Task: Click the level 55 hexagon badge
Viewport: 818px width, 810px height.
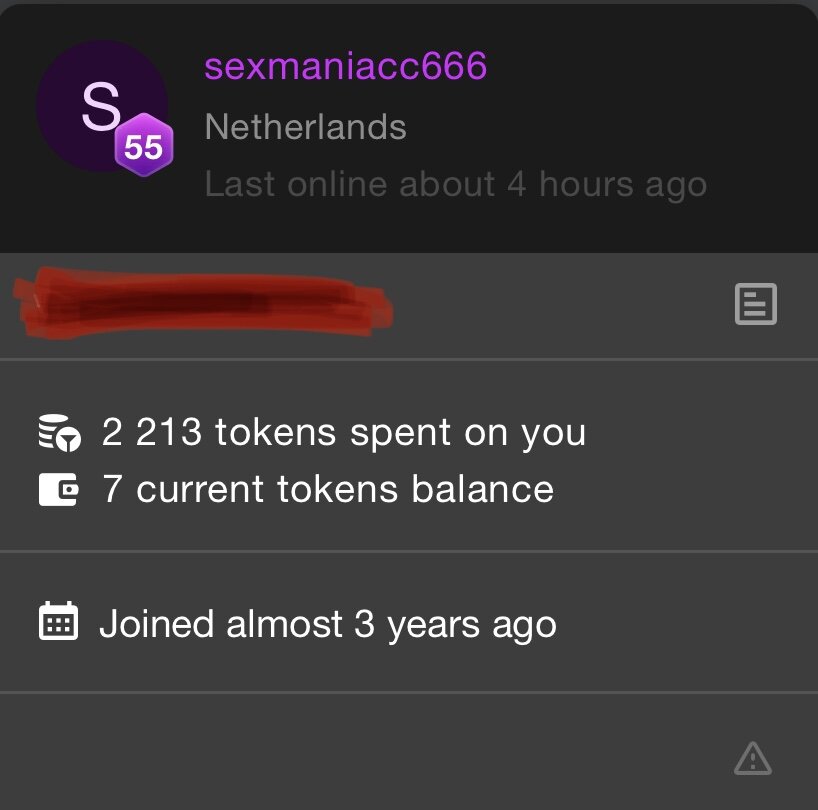Action: 144,148
